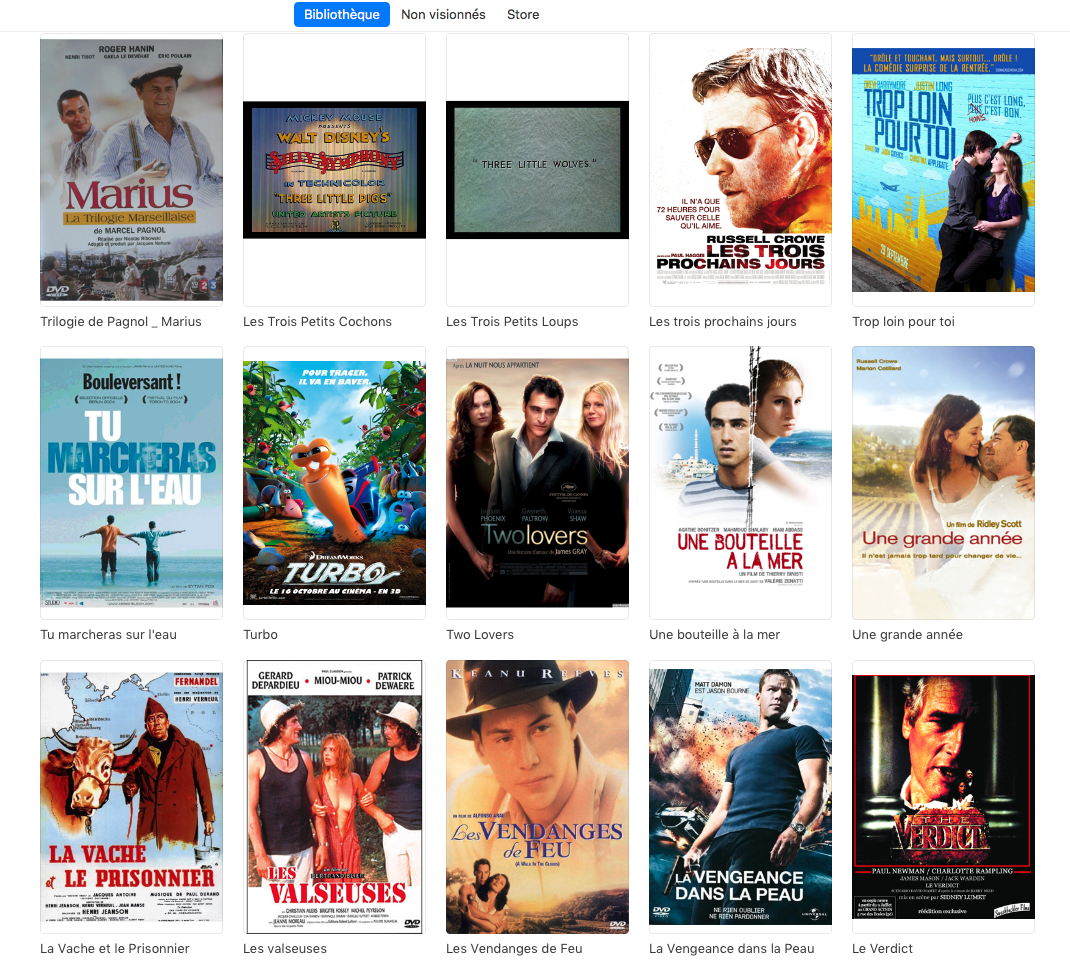This screenshot has width=1070, height=967.
Task: Click the 'Les Trois Petits Cochons' title
Action: click(317, 321)
